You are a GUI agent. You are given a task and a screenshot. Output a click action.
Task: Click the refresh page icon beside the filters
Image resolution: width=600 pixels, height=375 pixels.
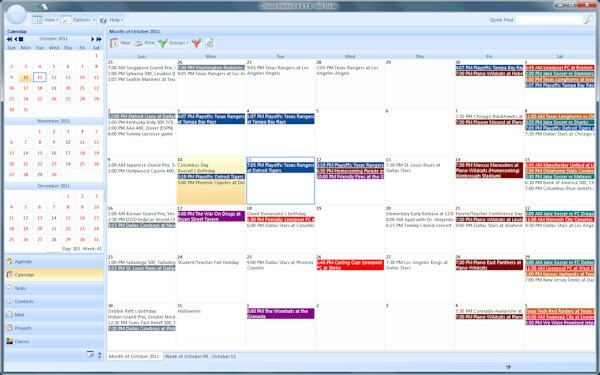209,43
